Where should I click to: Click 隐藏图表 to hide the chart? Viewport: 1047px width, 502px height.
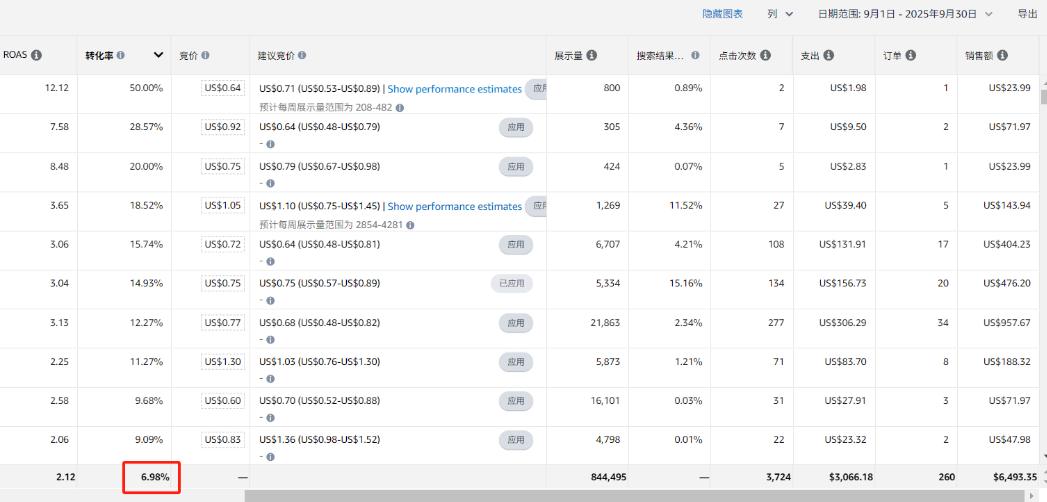point(723,14)
